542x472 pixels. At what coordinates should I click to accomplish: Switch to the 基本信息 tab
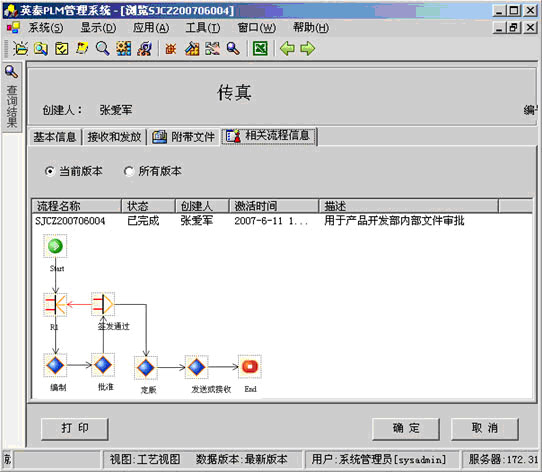[55, 137]
